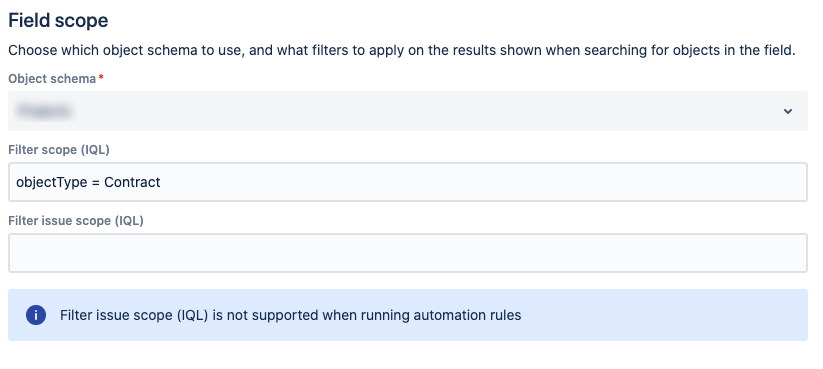Click the info message about automation rules

coord(290,315)
